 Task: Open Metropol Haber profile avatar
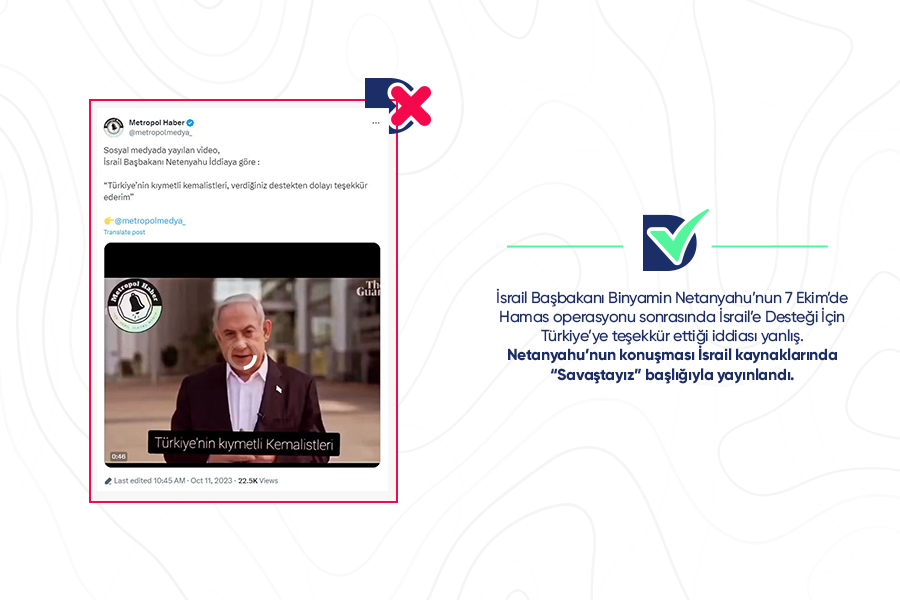114,127
